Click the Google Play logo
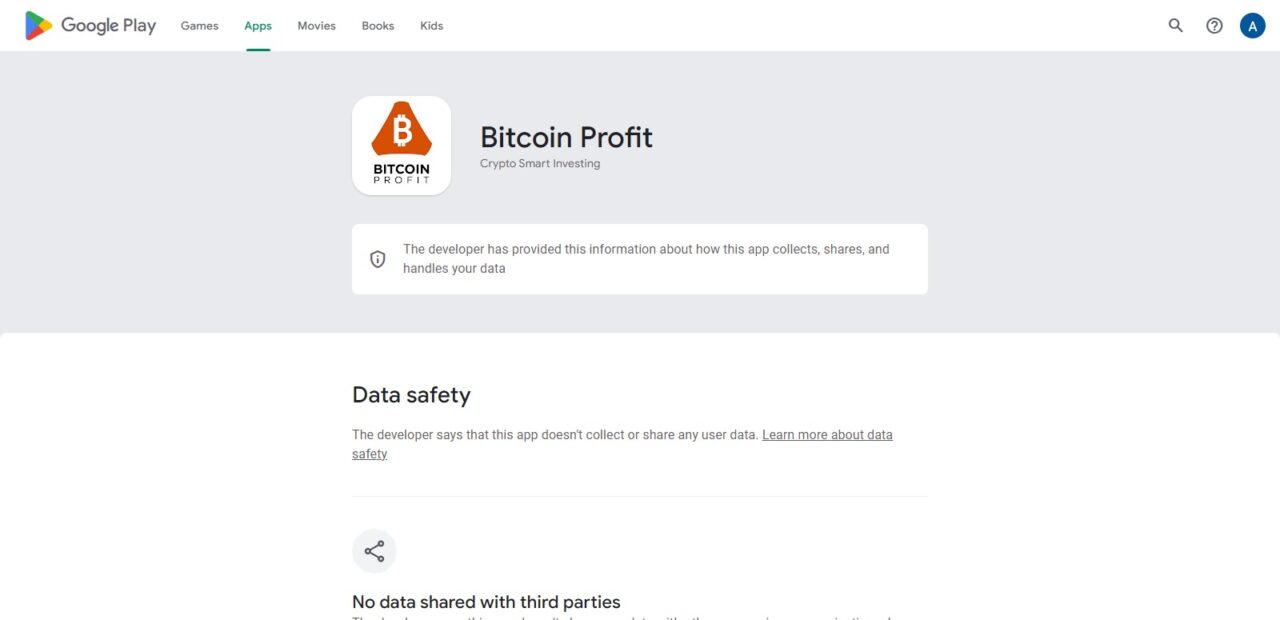Viewport: 1280px width, 620px height. pos(90,26)
